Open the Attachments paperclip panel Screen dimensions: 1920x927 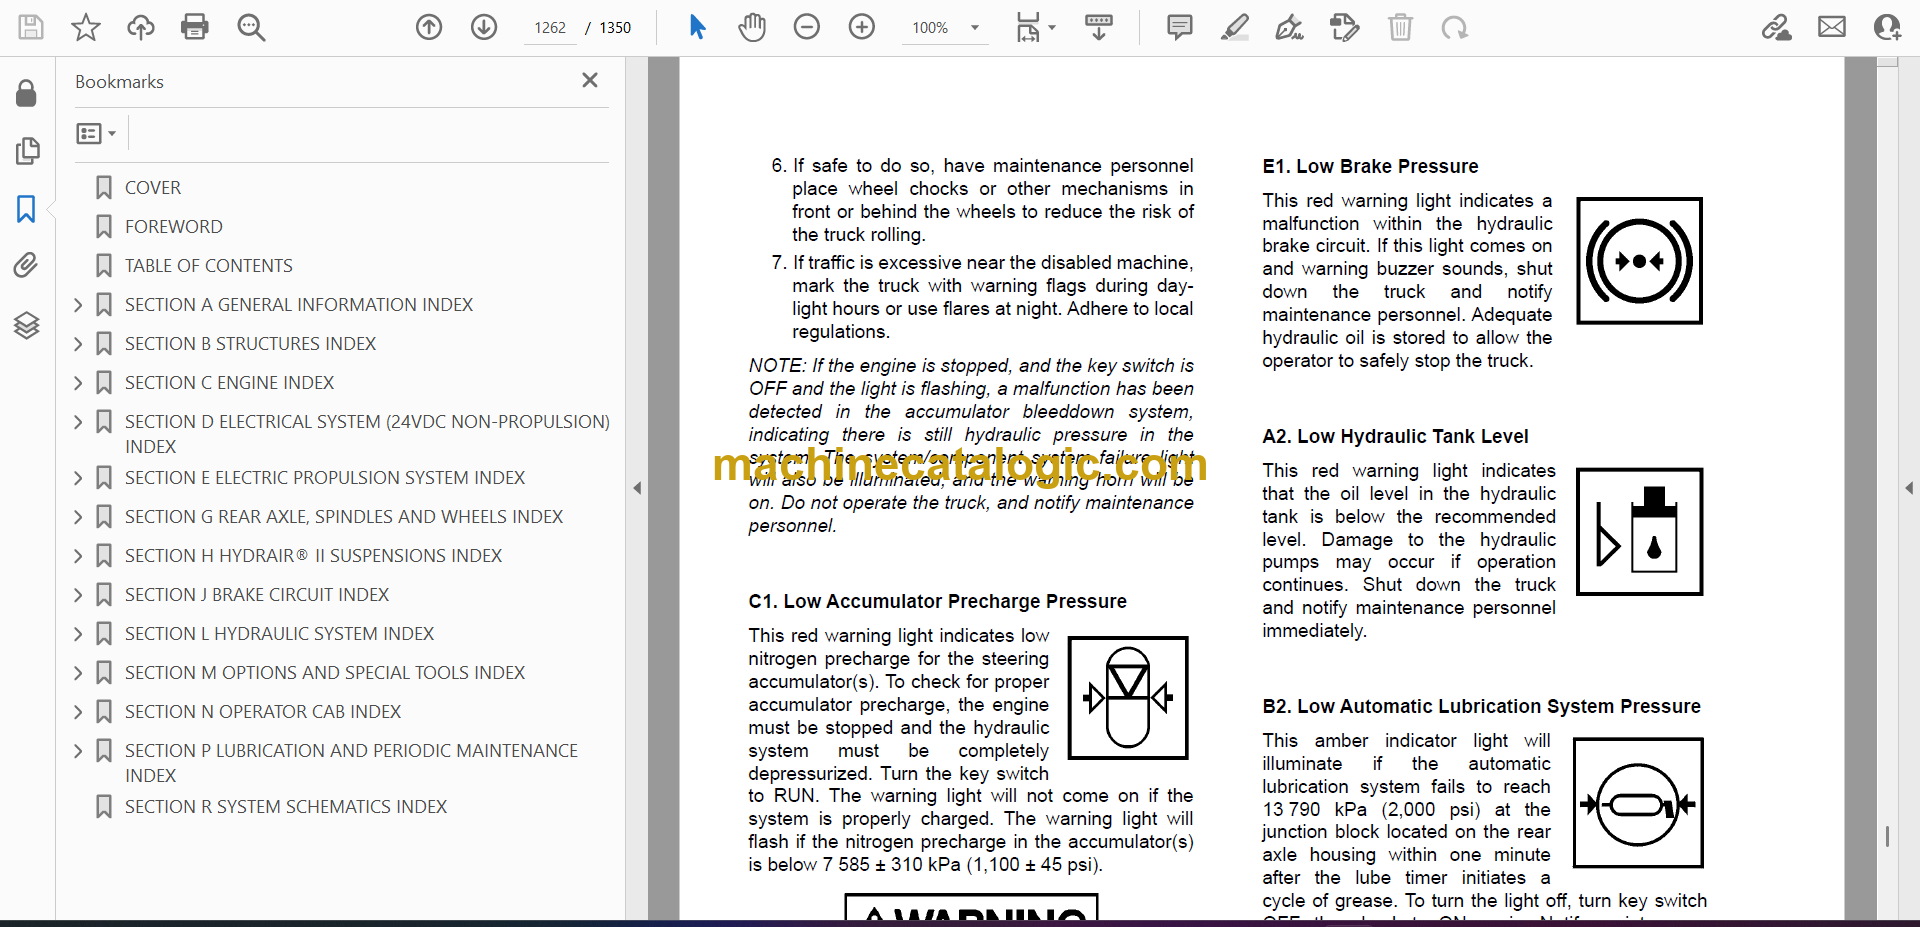[26, 265]
